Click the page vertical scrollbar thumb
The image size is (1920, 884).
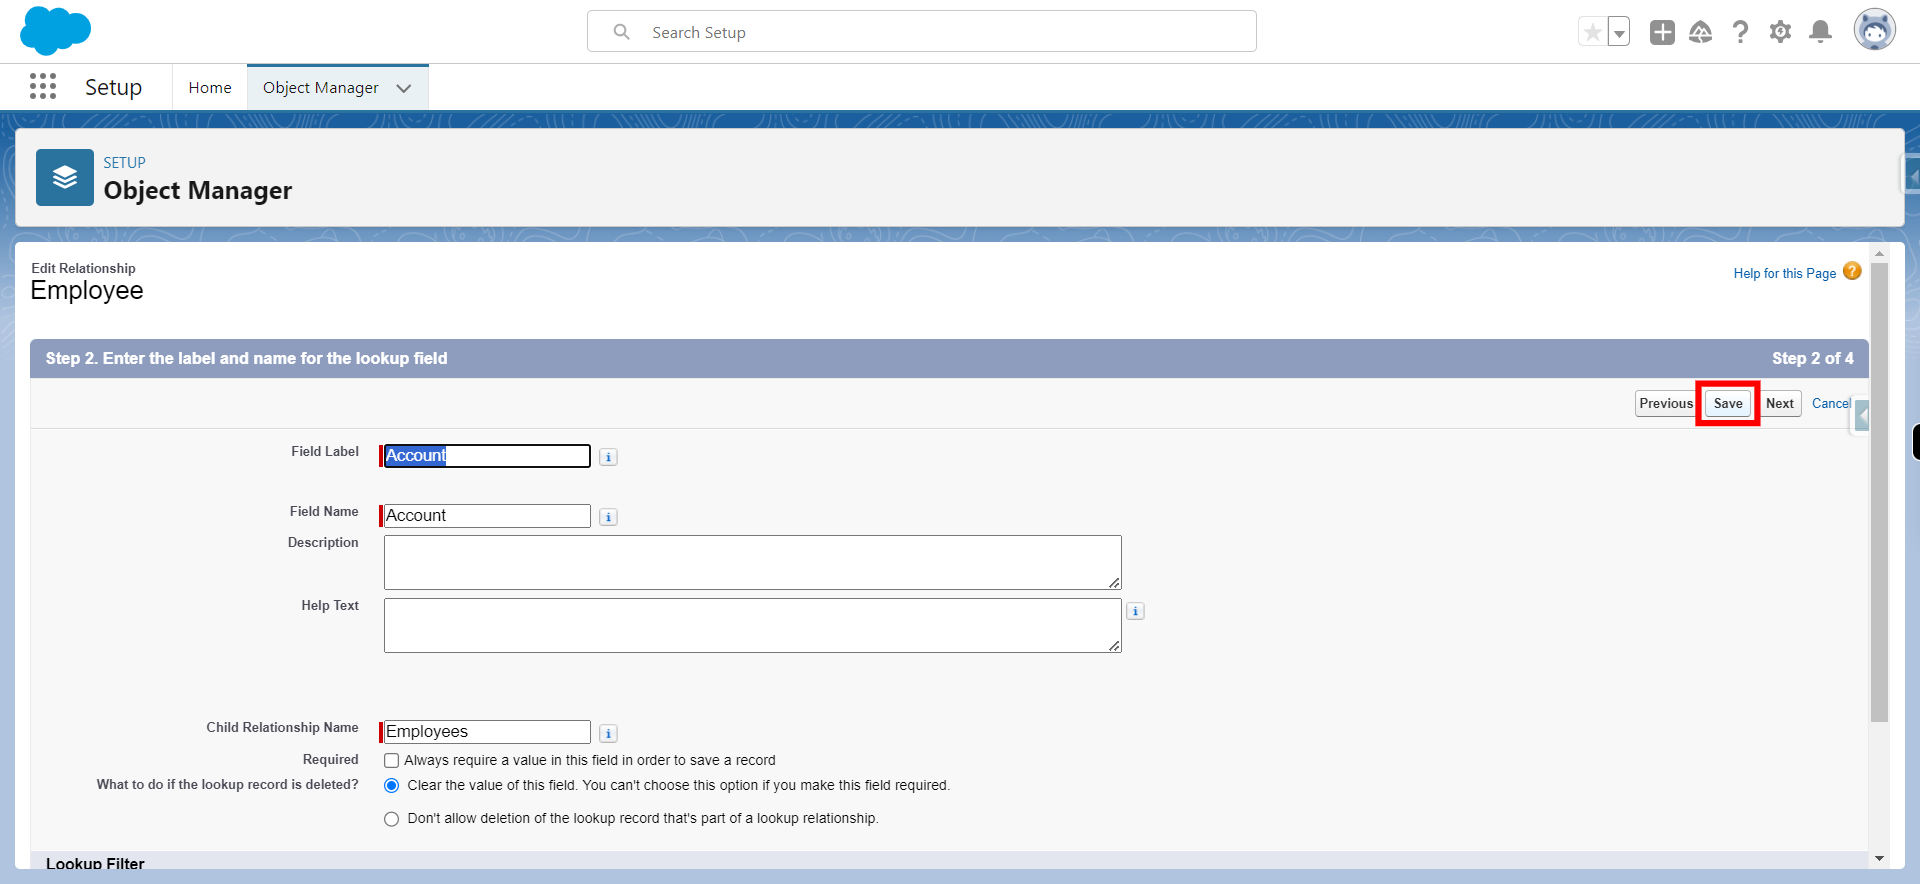click(x=1879, y=492)
